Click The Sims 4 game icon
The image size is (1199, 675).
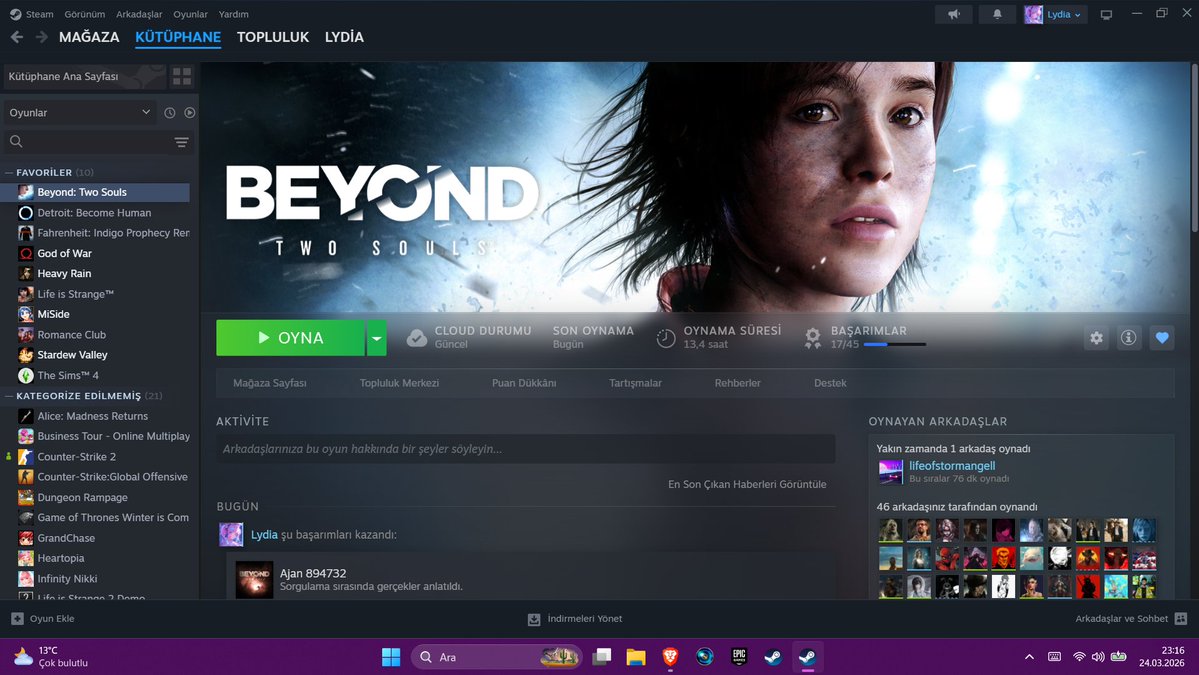[26, 375]
